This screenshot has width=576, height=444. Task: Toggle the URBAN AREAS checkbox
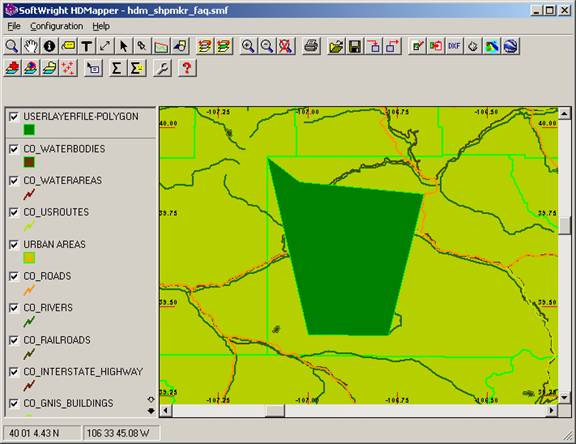click(x=14, y=244)
